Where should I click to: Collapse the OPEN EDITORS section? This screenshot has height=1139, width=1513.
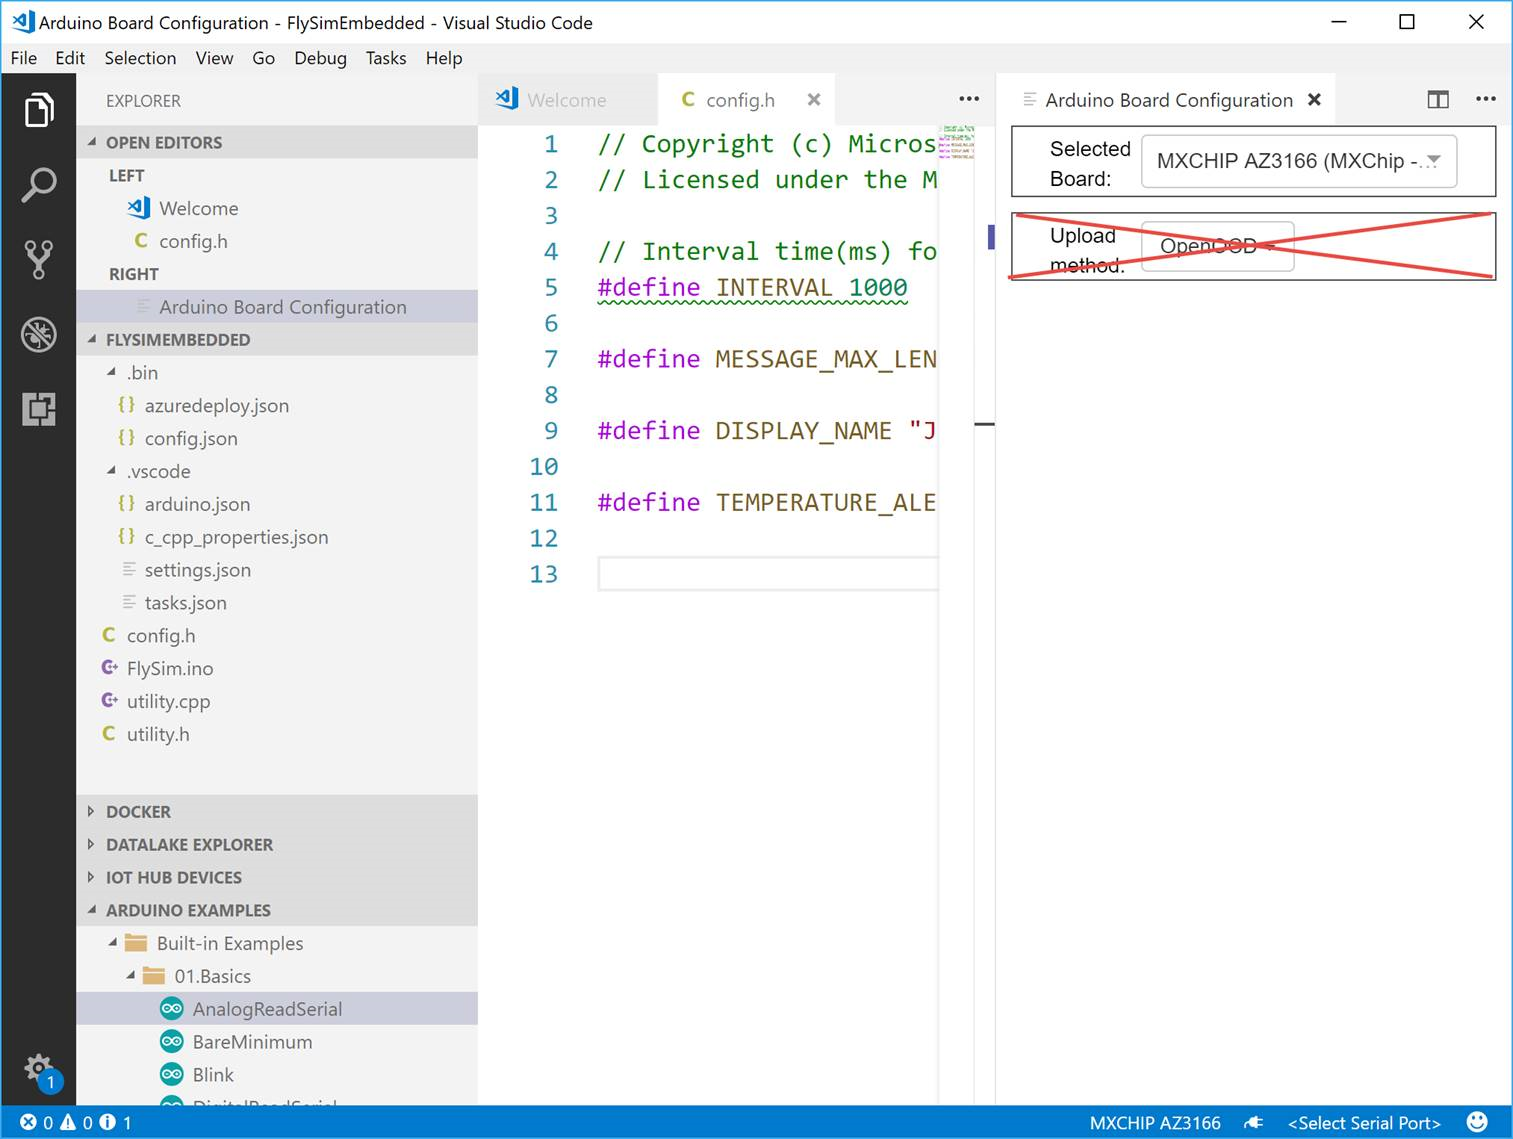[277, 142]
